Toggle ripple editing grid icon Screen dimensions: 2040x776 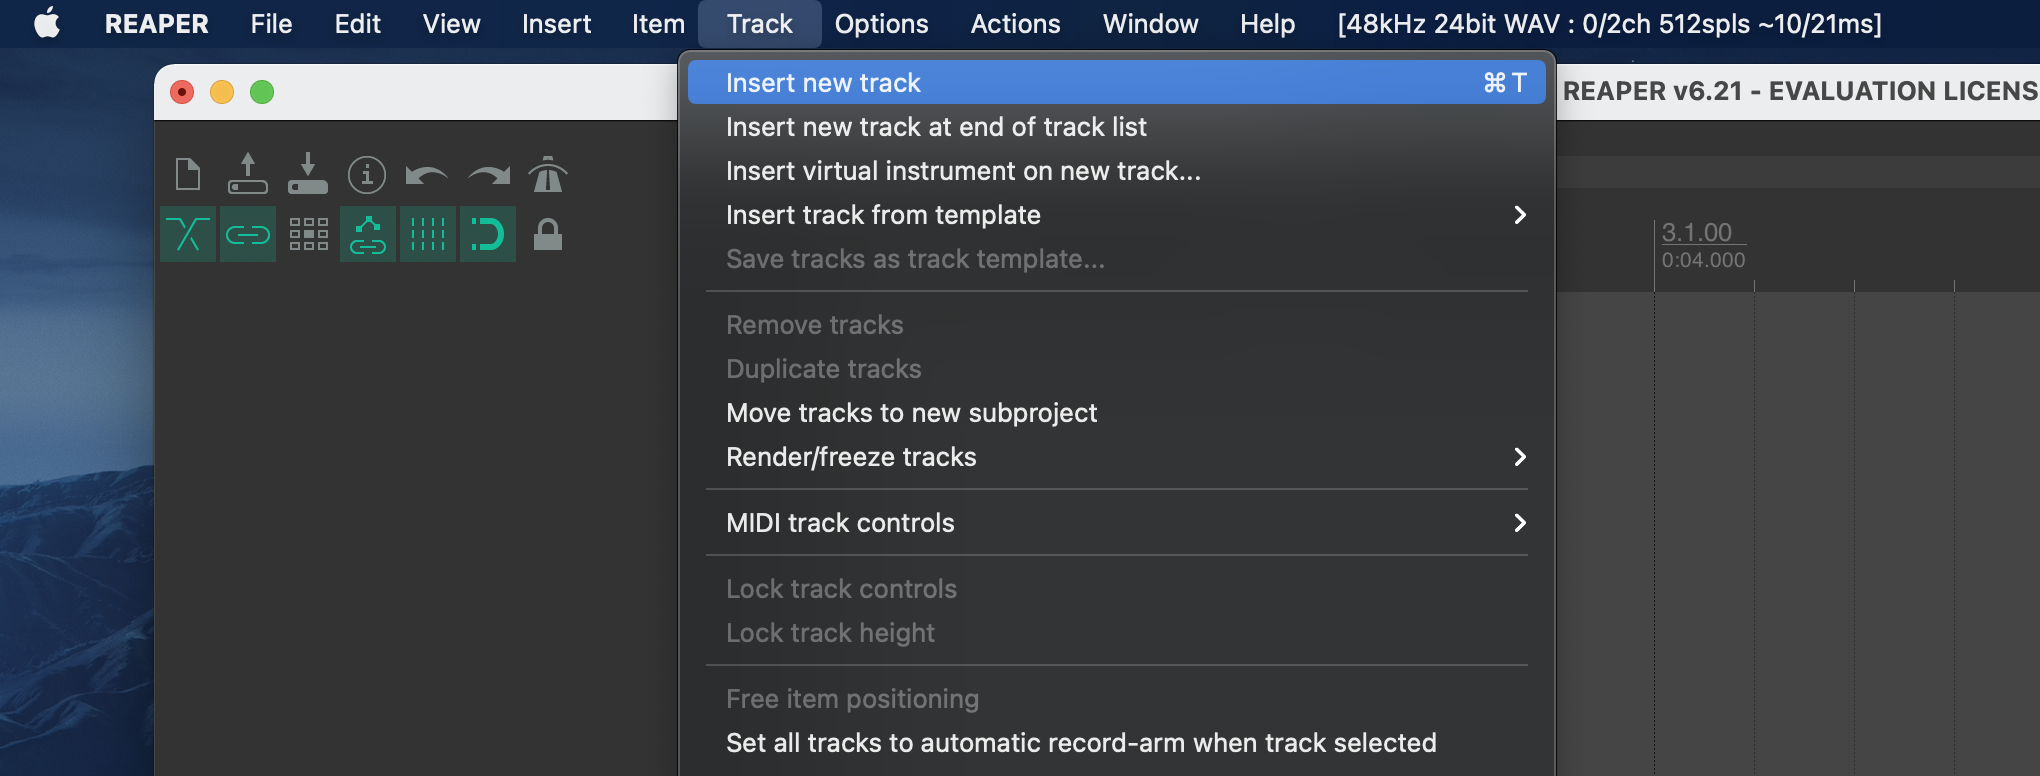[x=308, y=235]
